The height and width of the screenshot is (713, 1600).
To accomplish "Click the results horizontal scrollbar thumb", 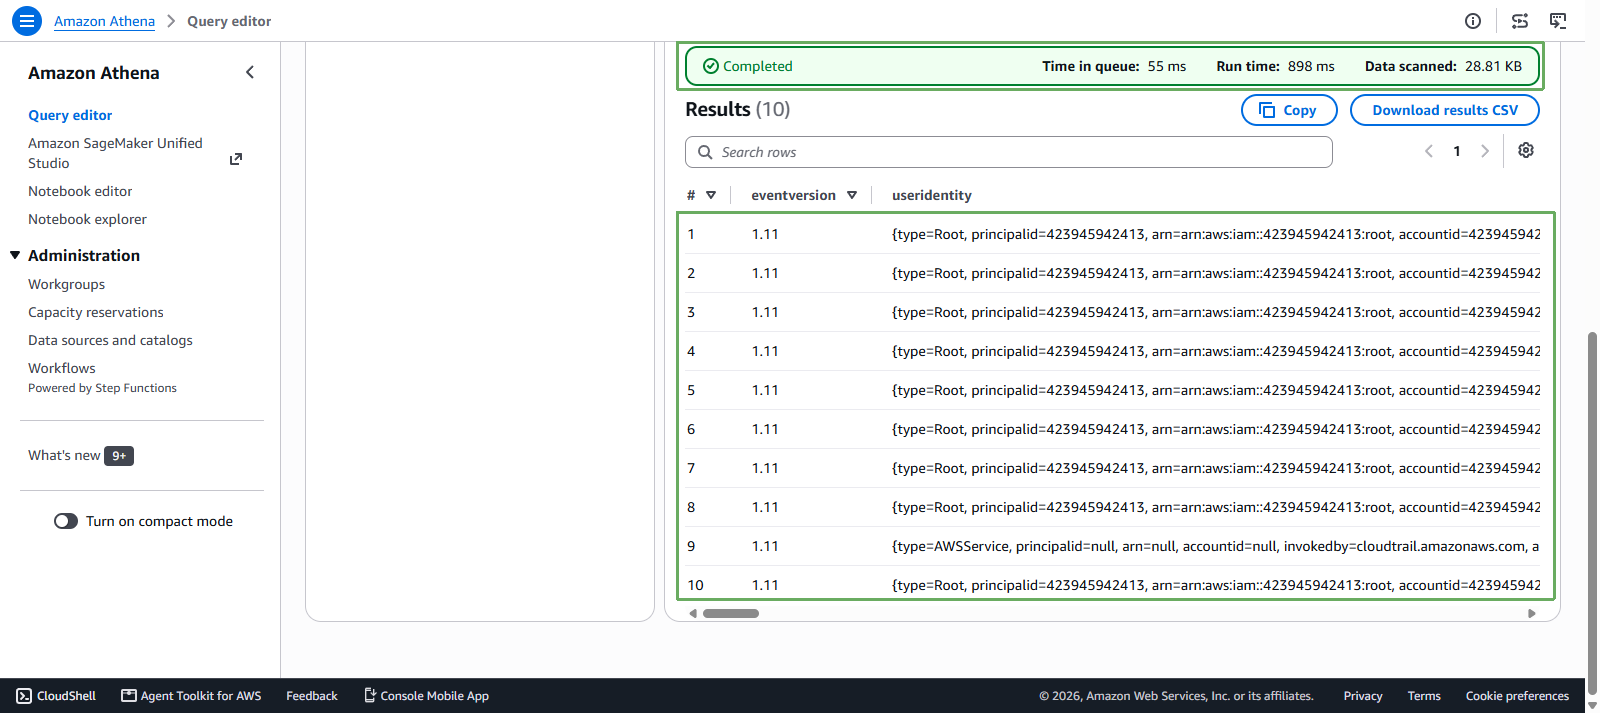I will coord(731,613).
